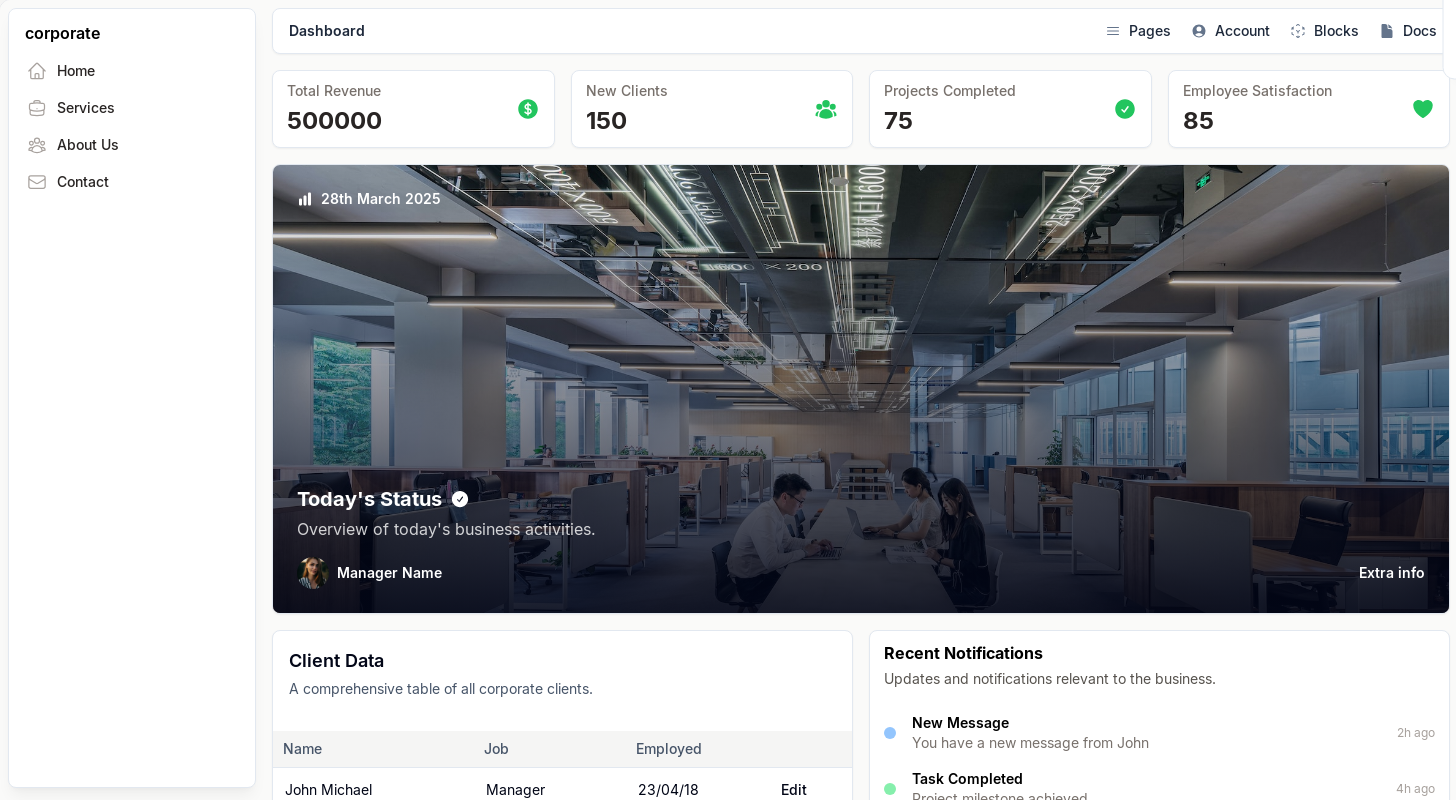Click the About Us people icon
This screenshot has width=1456, height=800.
pyautogui.click(x=37, y=145)
